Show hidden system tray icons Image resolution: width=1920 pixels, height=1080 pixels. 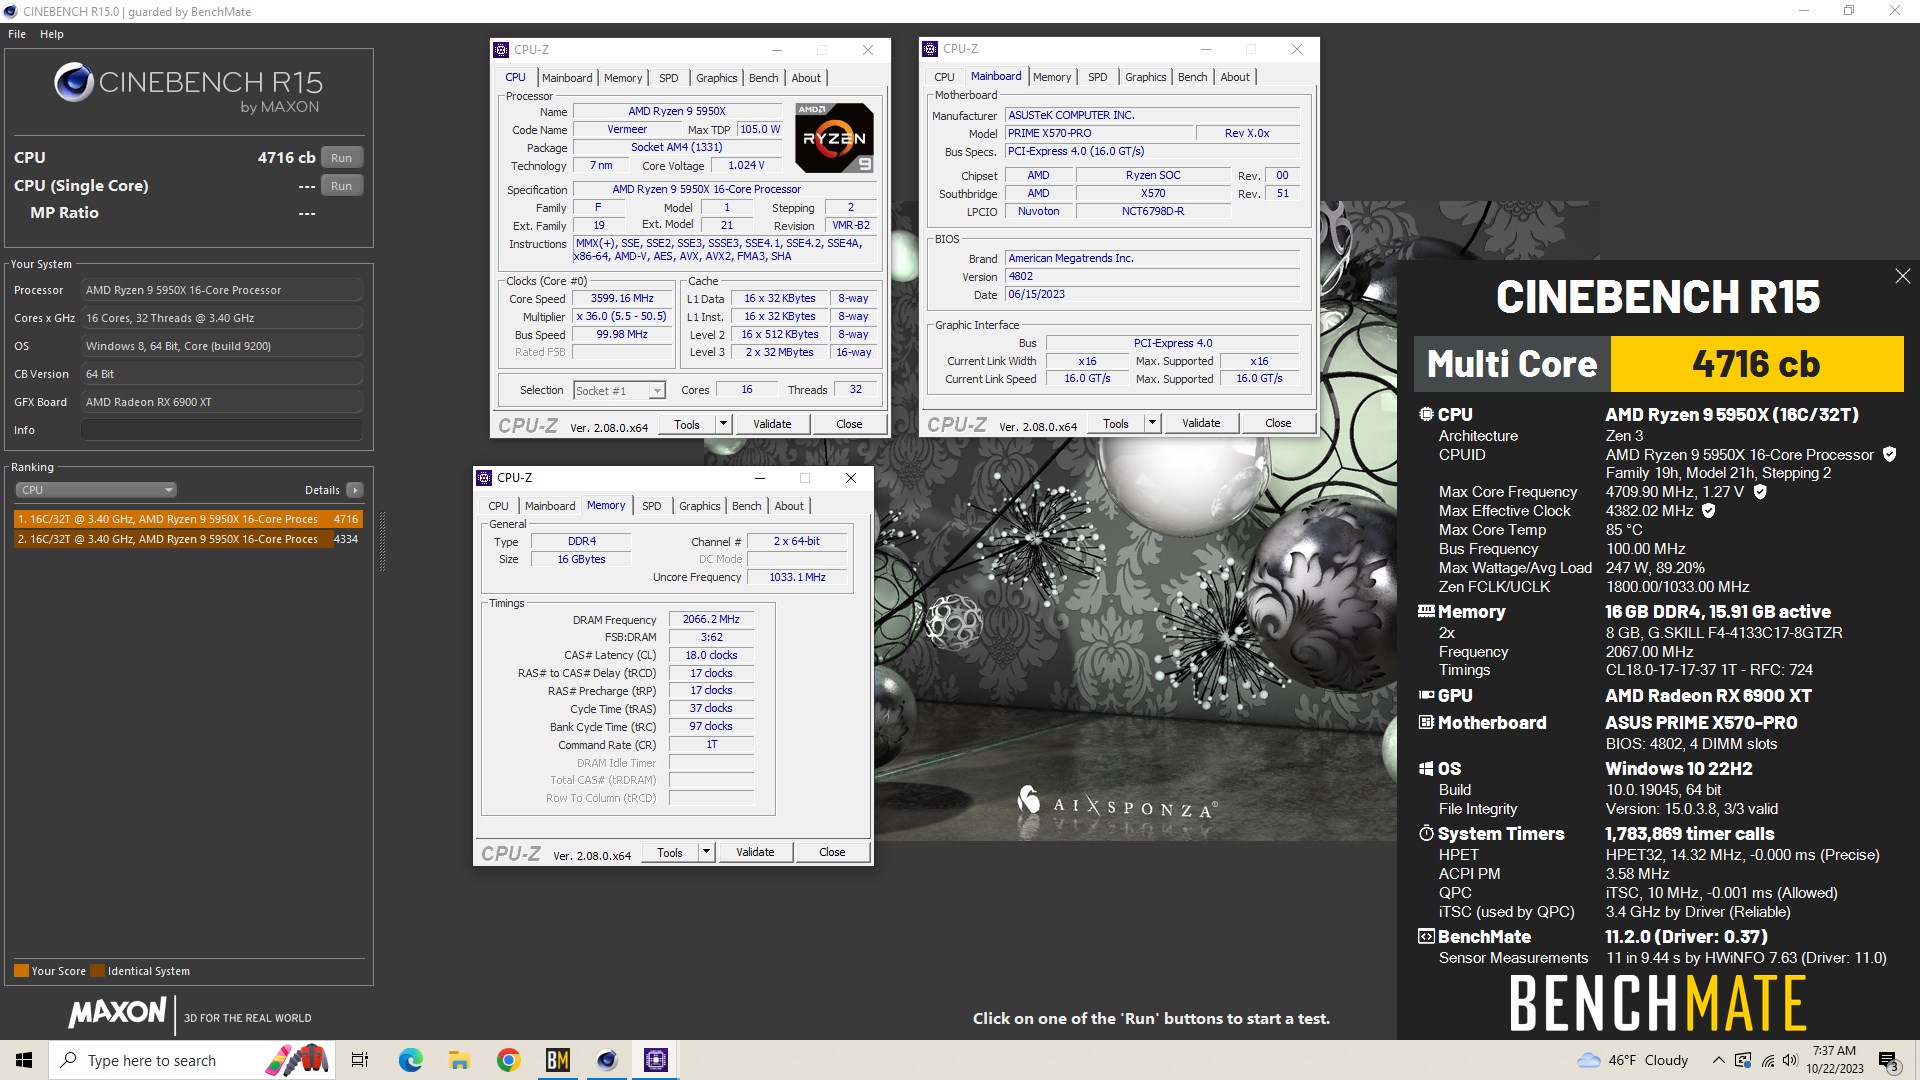pyautogui.click(x=1718, y=1060)
